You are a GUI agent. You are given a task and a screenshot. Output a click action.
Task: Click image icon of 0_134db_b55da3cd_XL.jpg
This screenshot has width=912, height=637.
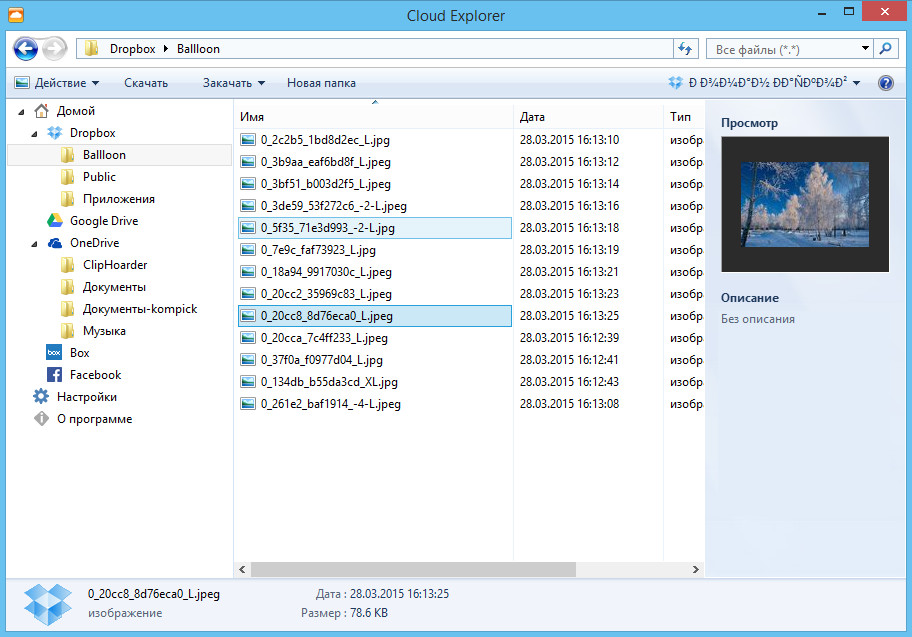tap(248, 382)
